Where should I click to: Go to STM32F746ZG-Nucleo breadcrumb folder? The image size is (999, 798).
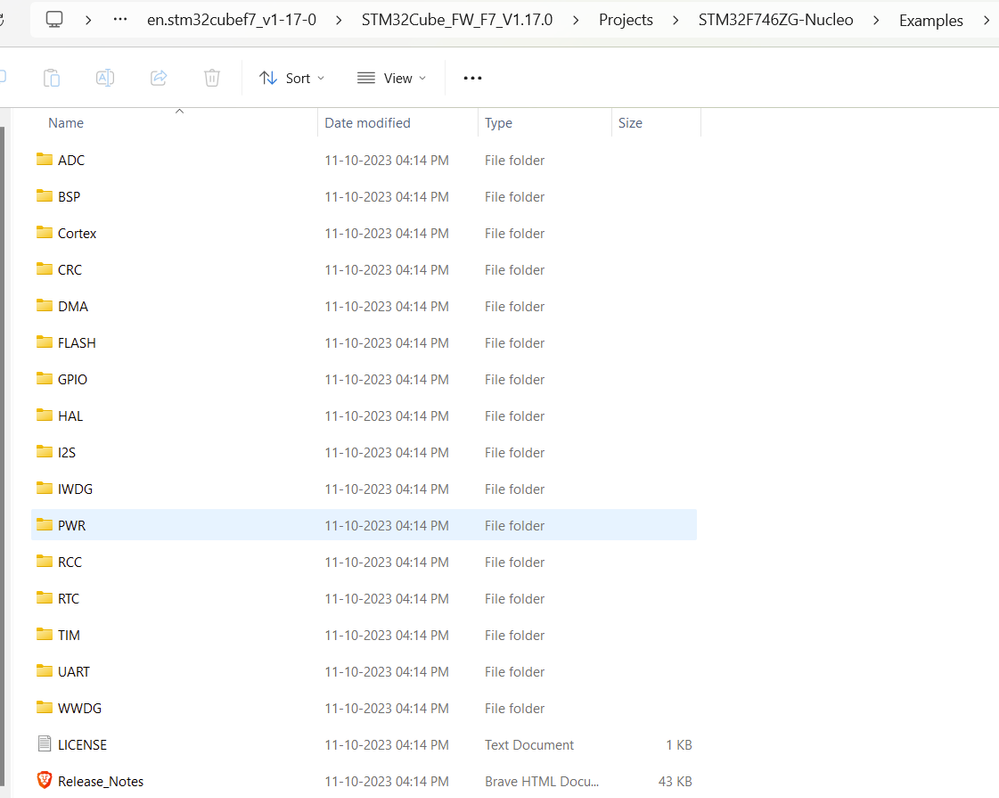point(775,20)
